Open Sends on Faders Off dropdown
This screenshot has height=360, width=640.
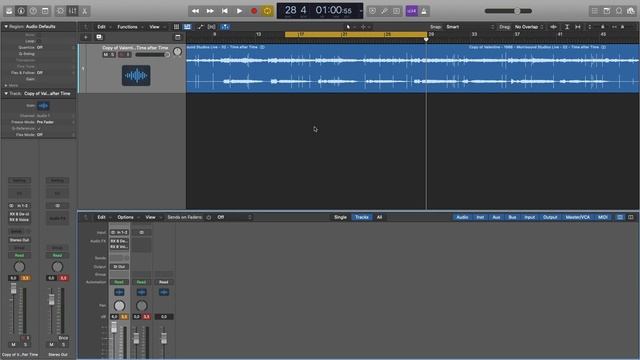coord(234,217)
